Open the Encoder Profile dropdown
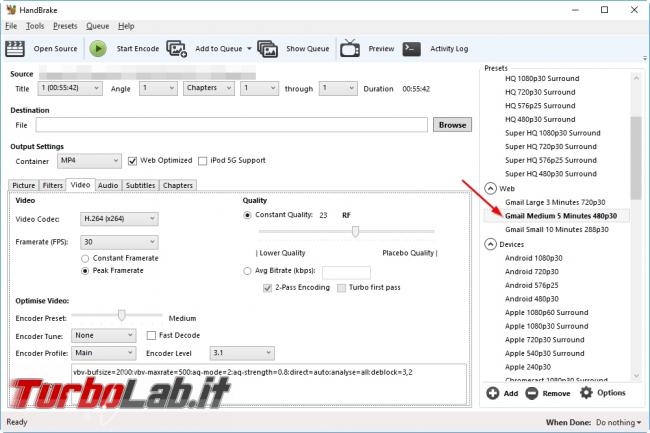This screenshot has height=433, width=650. (x=104, y=353)
